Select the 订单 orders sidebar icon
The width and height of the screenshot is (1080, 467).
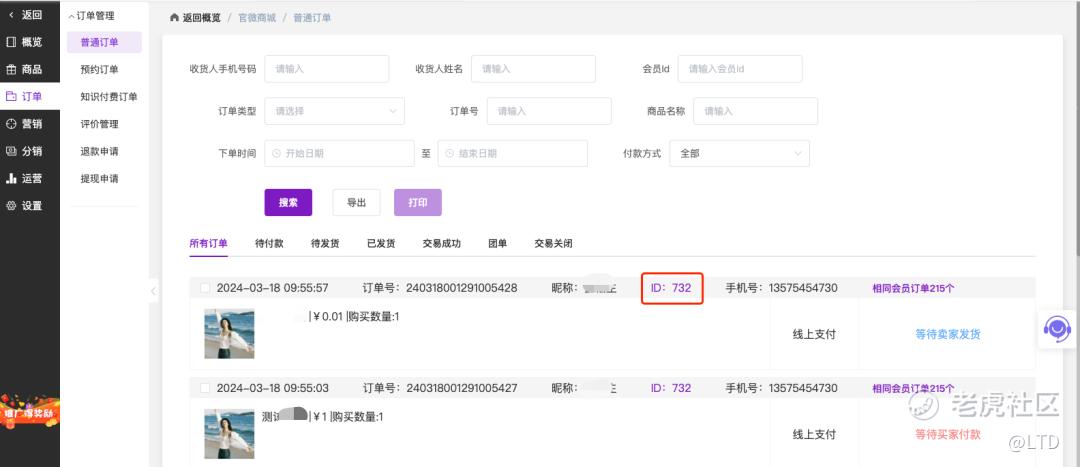pos(11,96)
